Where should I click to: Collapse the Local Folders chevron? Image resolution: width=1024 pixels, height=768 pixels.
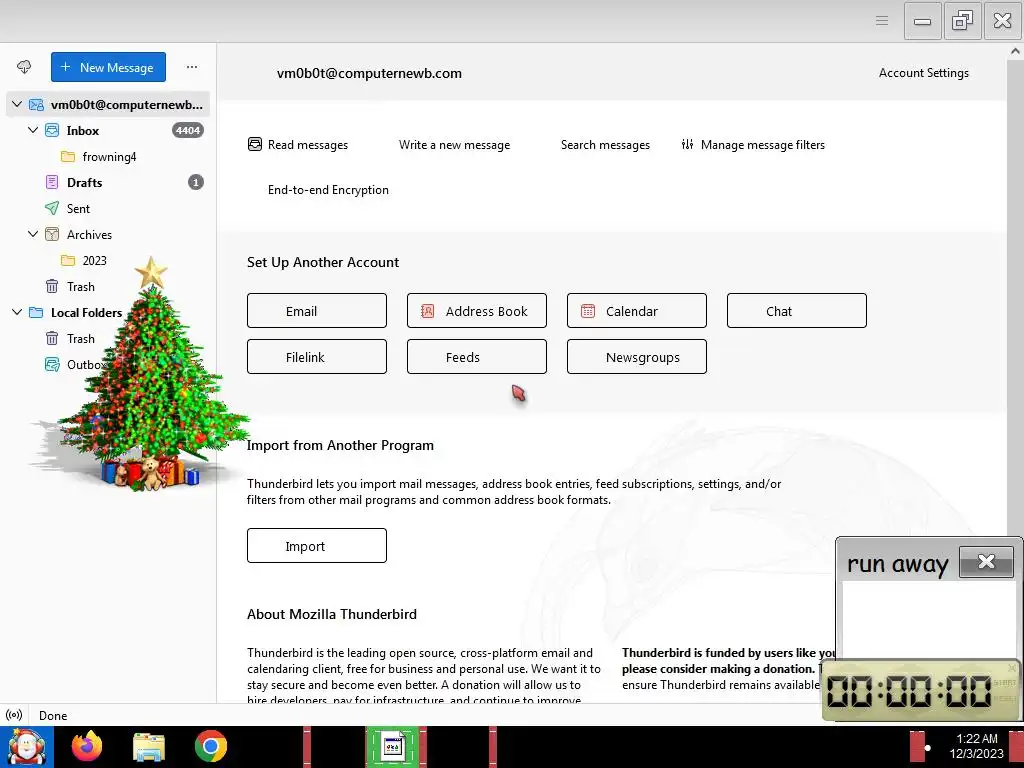18,312
